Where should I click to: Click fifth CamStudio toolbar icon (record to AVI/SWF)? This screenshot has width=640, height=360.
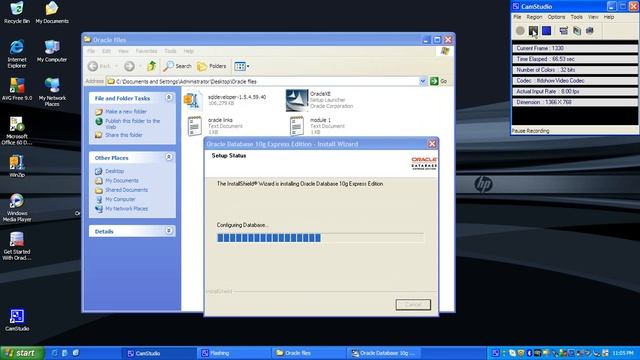click(577, 31)
